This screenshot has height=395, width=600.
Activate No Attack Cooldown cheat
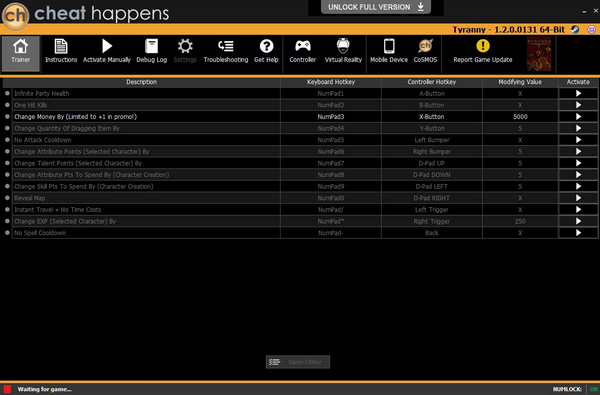click(578, 140)
